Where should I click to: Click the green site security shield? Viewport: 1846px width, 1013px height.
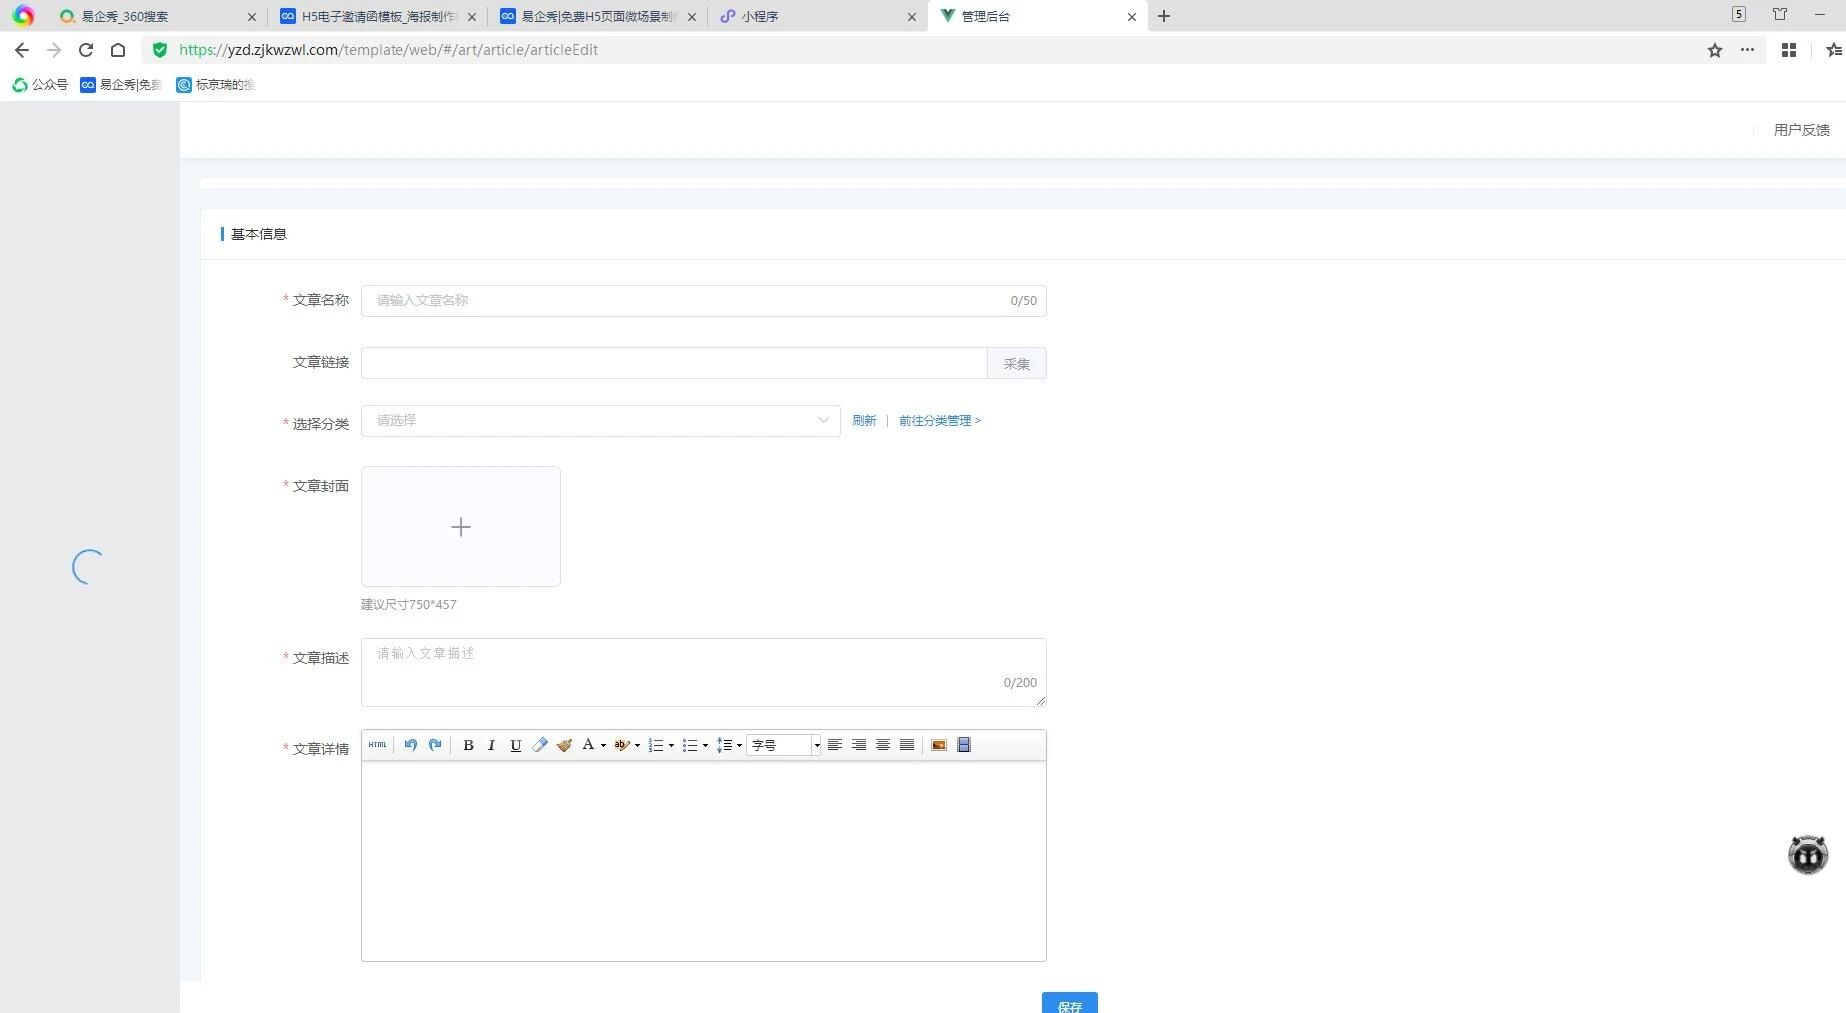tap(160, 50)
